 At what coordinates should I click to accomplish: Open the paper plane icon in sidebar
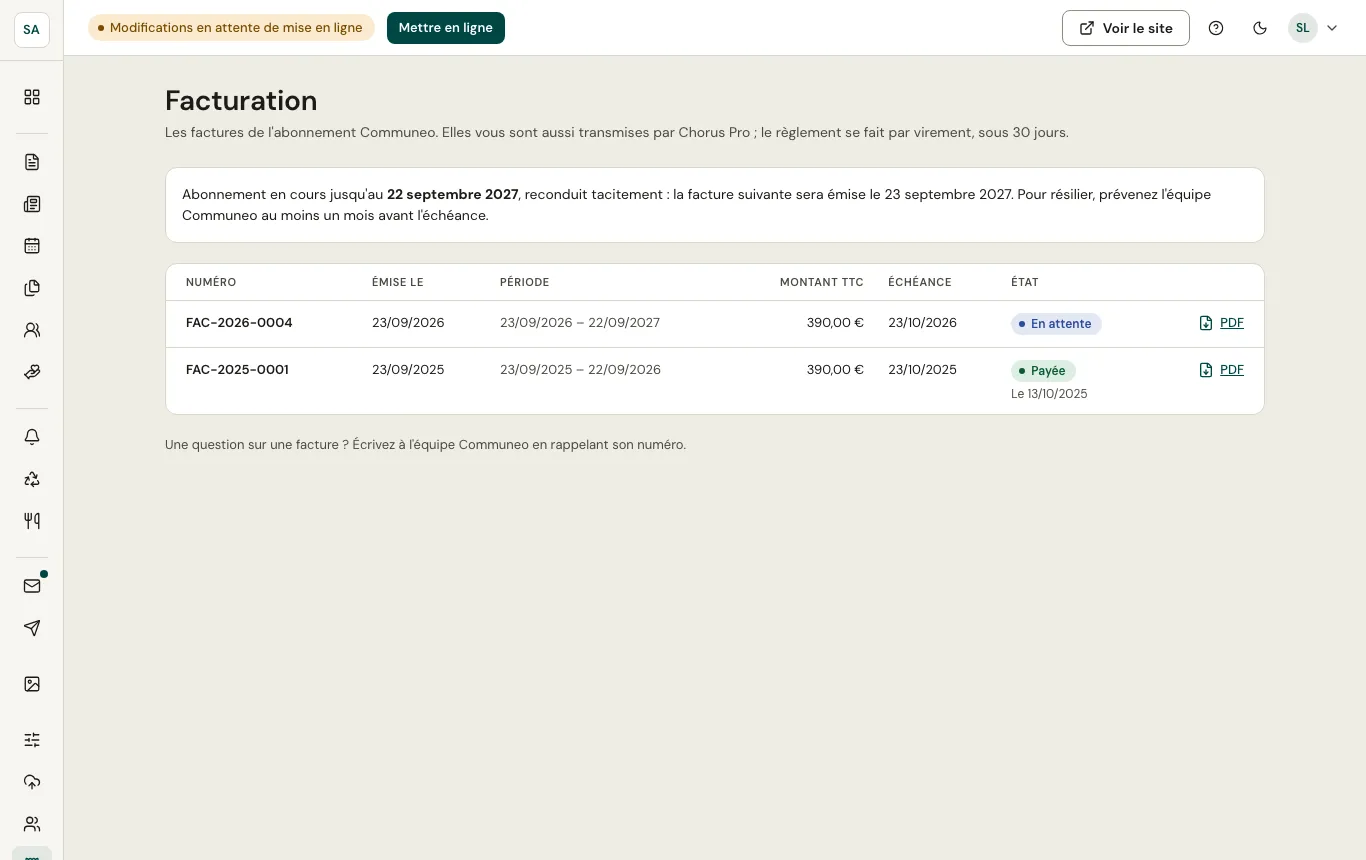pyautogui.click(x=32, y=628)
